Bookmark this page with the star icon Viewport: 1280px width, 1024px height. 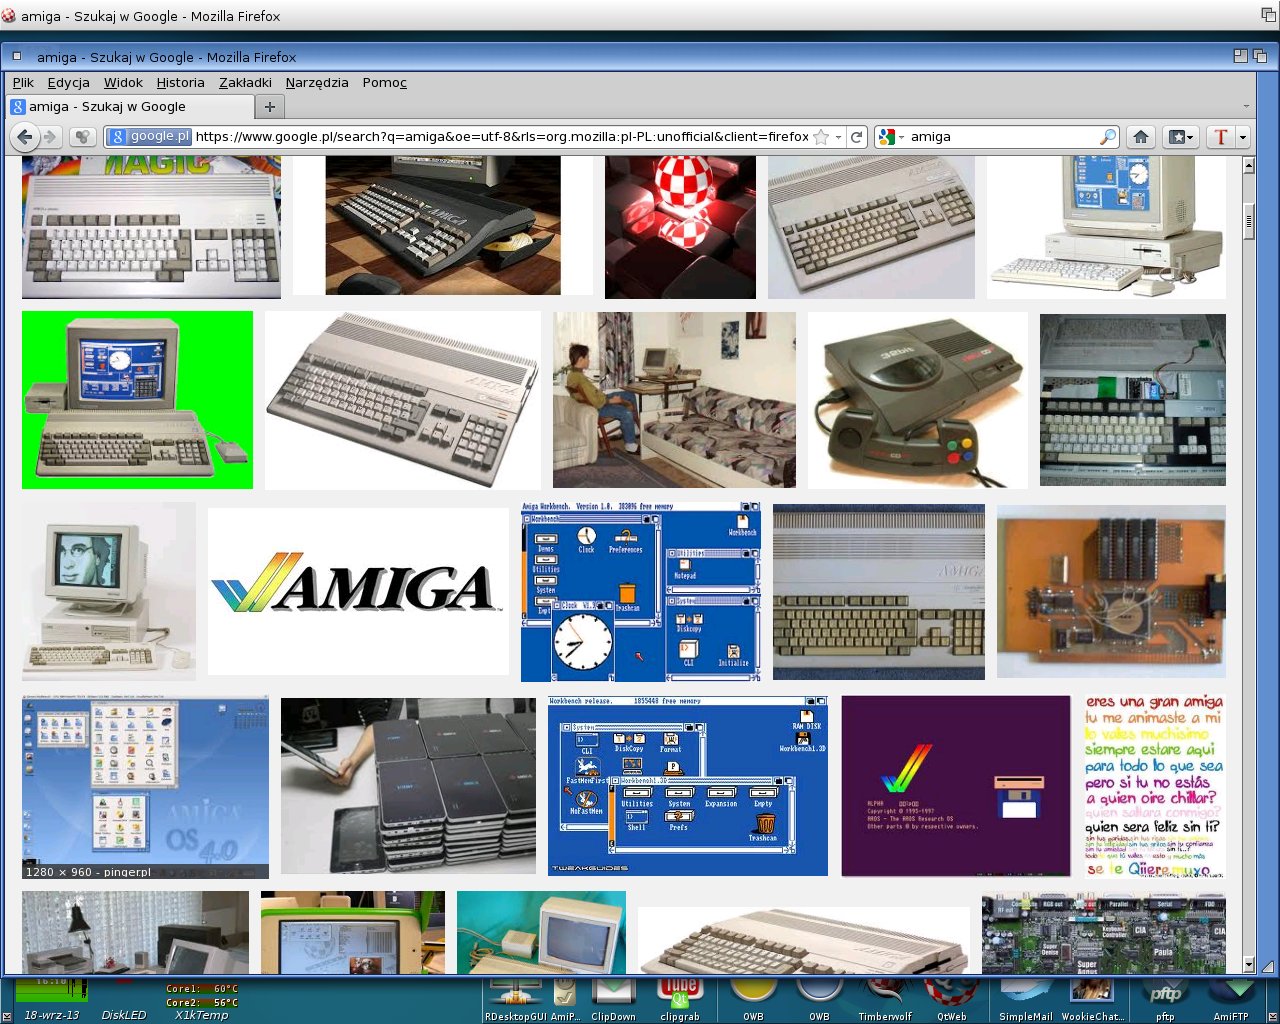[x=821, y=137]
